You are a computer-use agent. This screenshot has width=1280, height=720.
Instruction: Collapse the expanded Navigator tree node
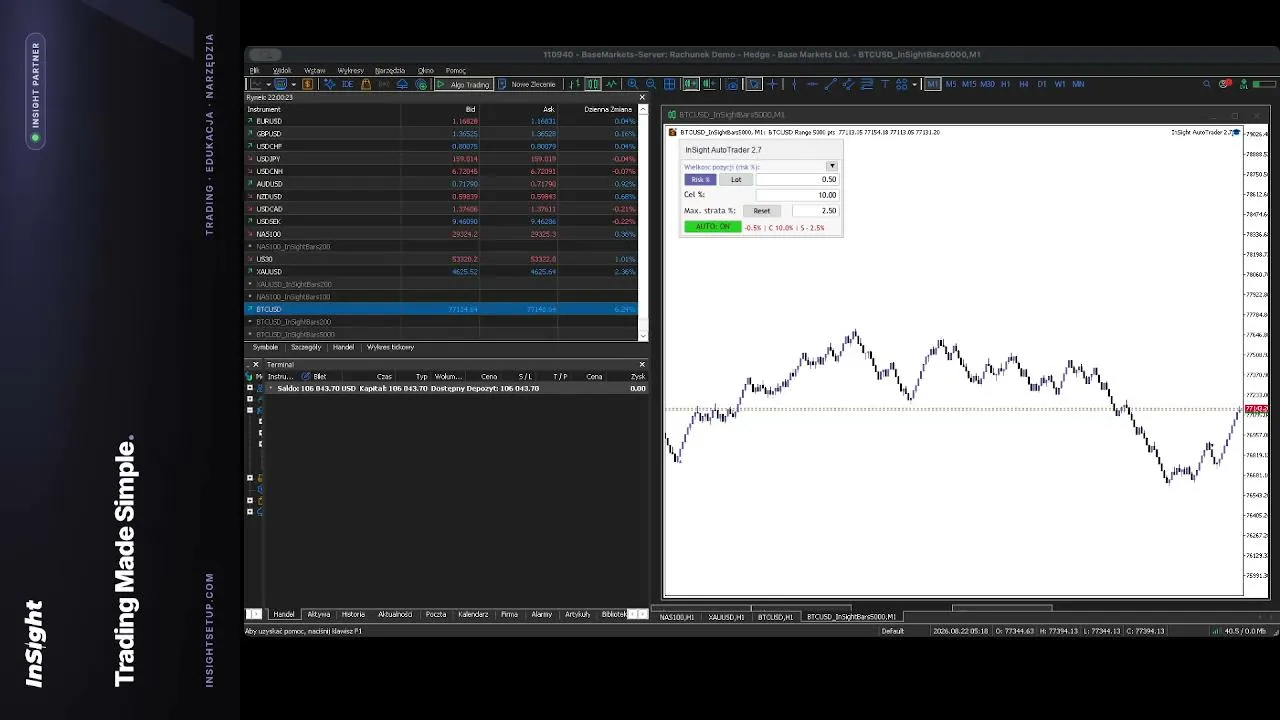pyautogui.click(x=250, y=410)
